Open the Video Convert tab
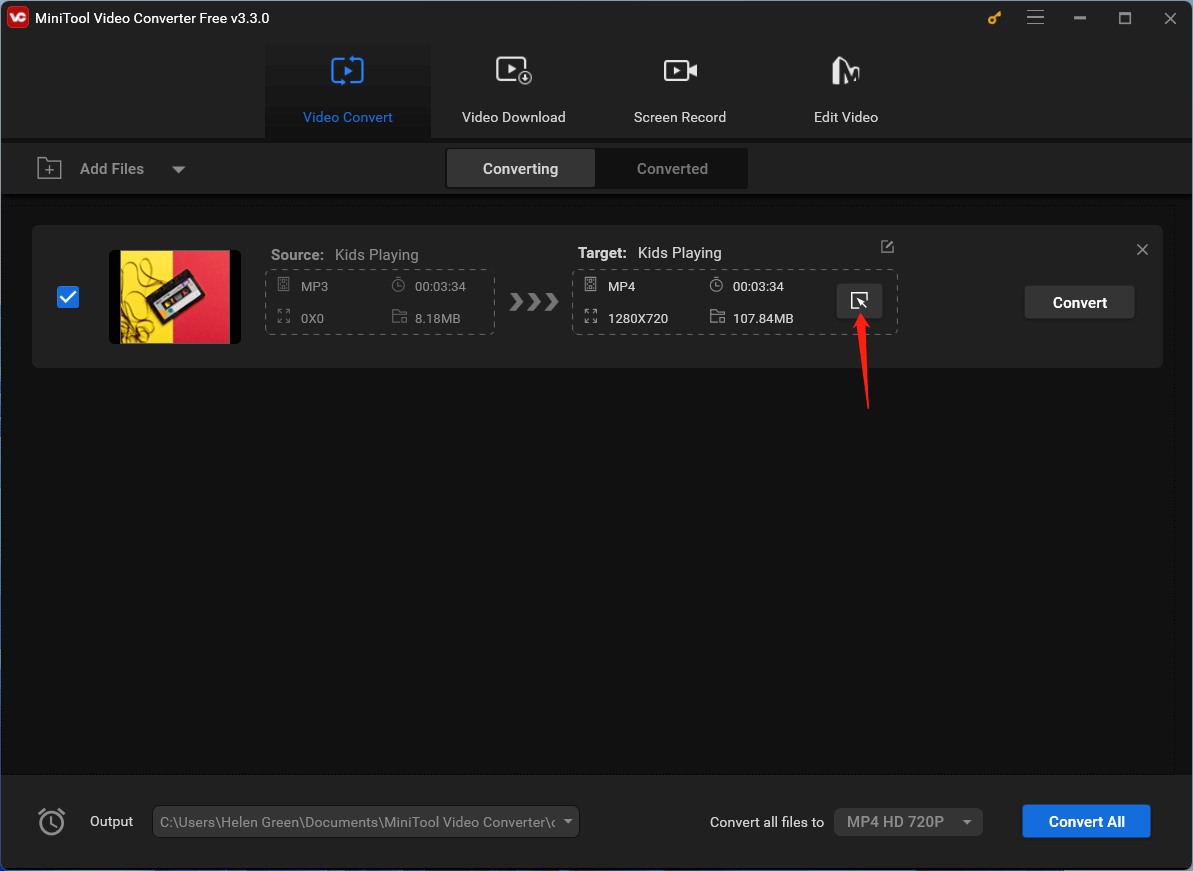Viewport: 1193px width, 871px height. click(348, 91)
